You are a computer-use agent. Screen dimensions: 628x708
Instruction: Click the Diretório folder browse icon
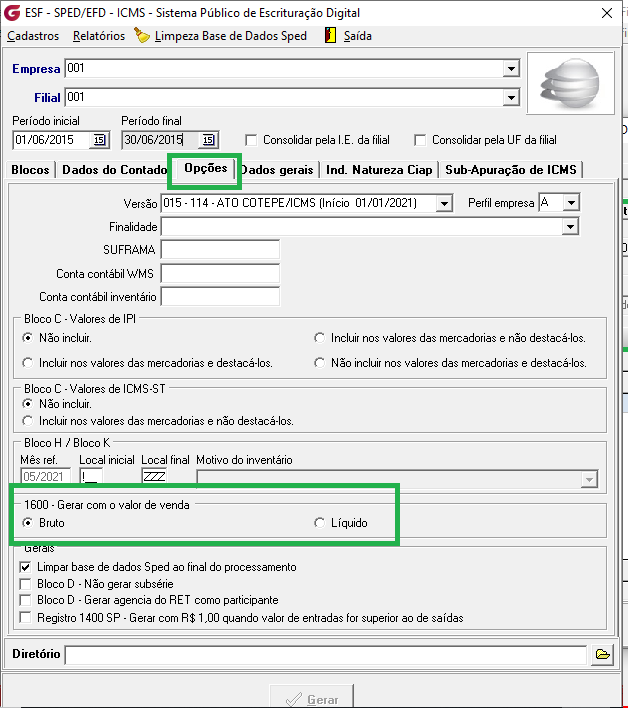[x=603, y=654]
